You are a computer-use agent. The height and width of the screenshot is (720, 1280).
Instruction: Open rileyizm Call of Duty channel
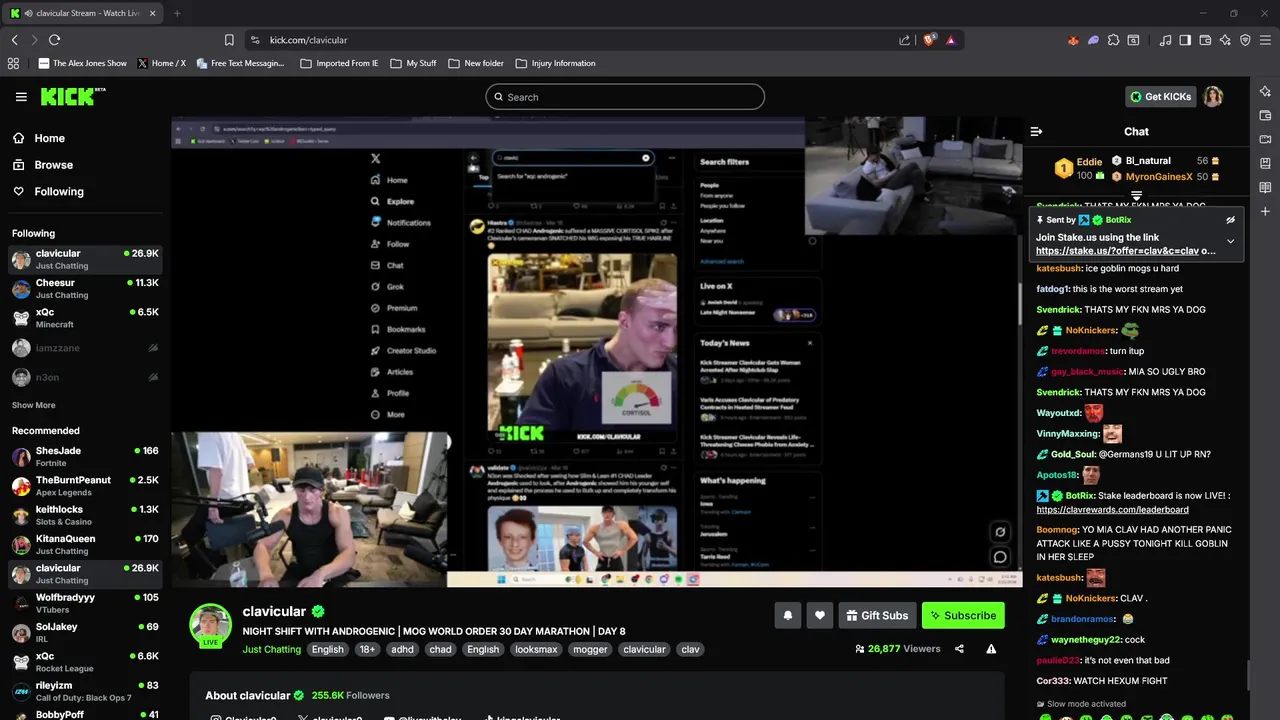[85, 691]
